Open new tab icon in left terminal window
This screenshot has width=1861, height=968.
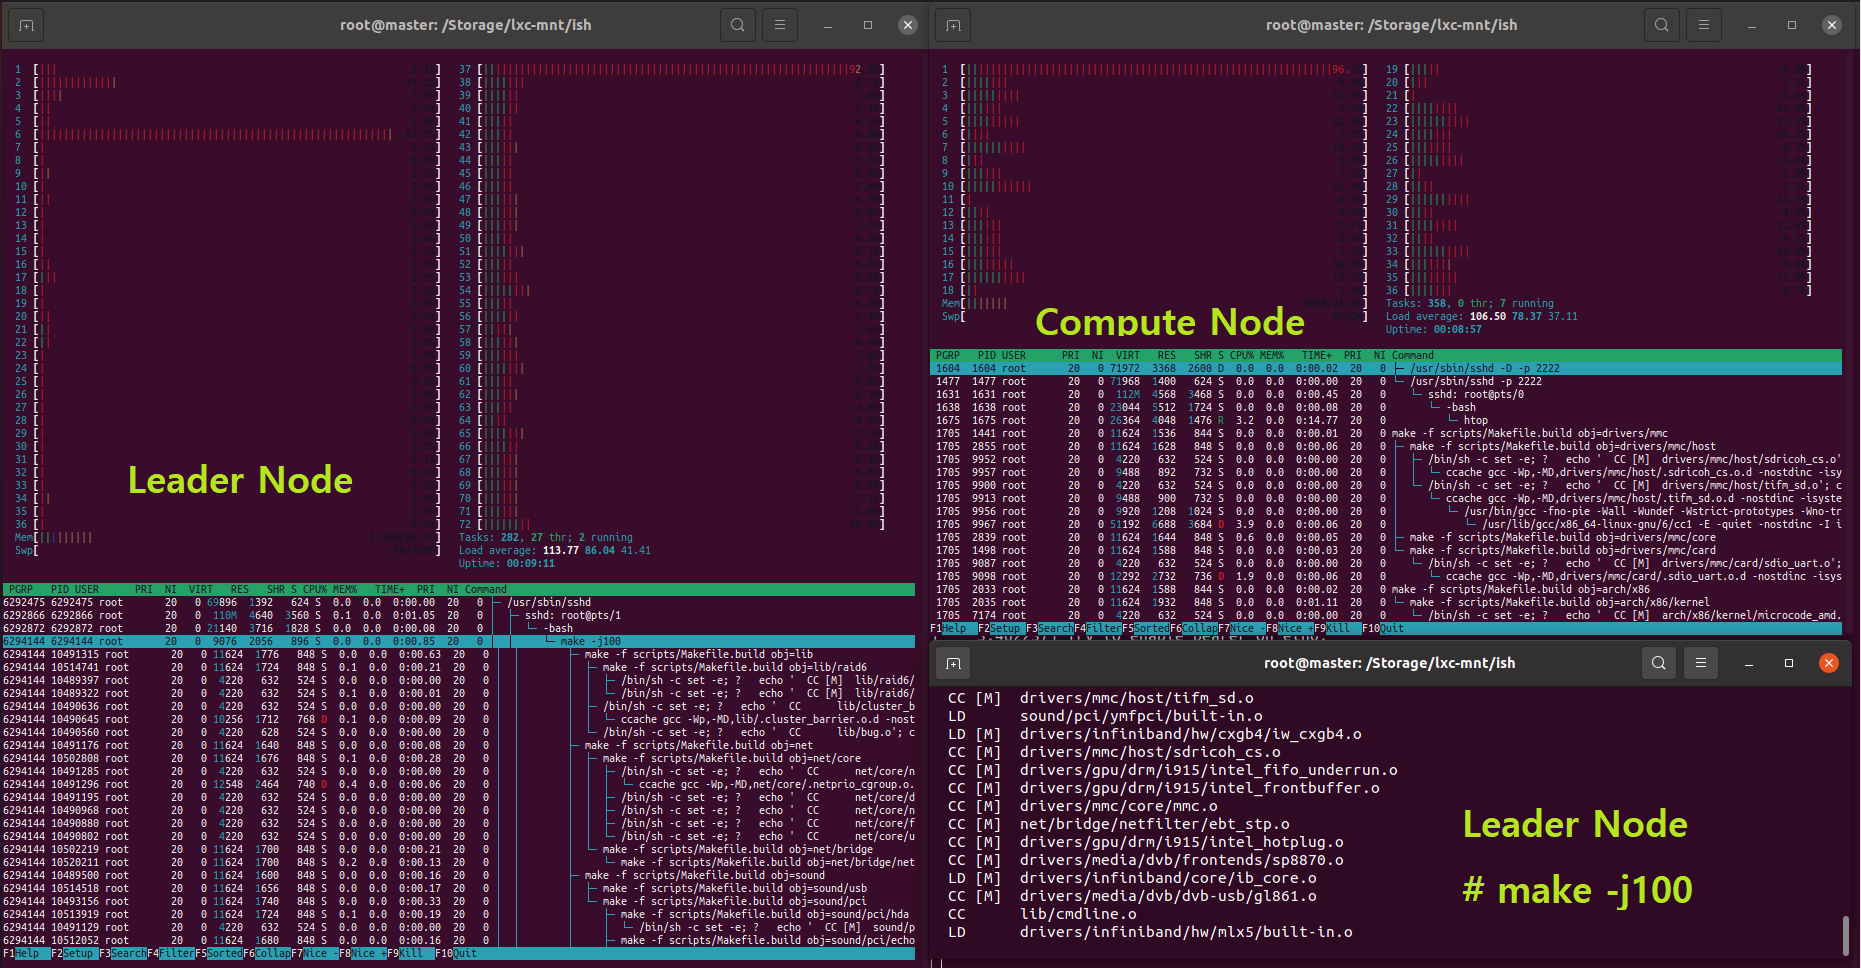[27, 25]
